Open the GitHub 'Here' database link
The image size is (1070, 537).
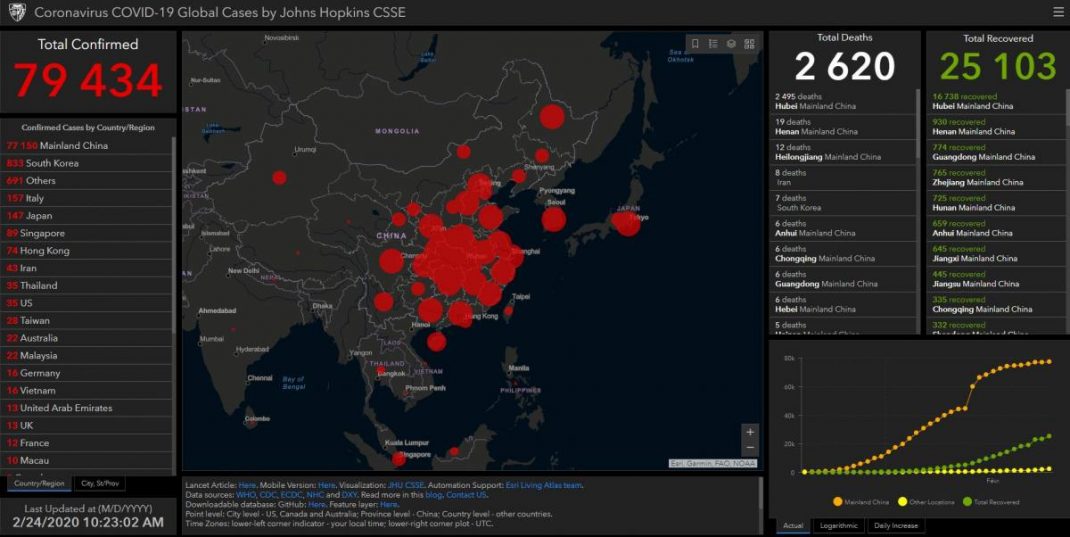[316, 504]
